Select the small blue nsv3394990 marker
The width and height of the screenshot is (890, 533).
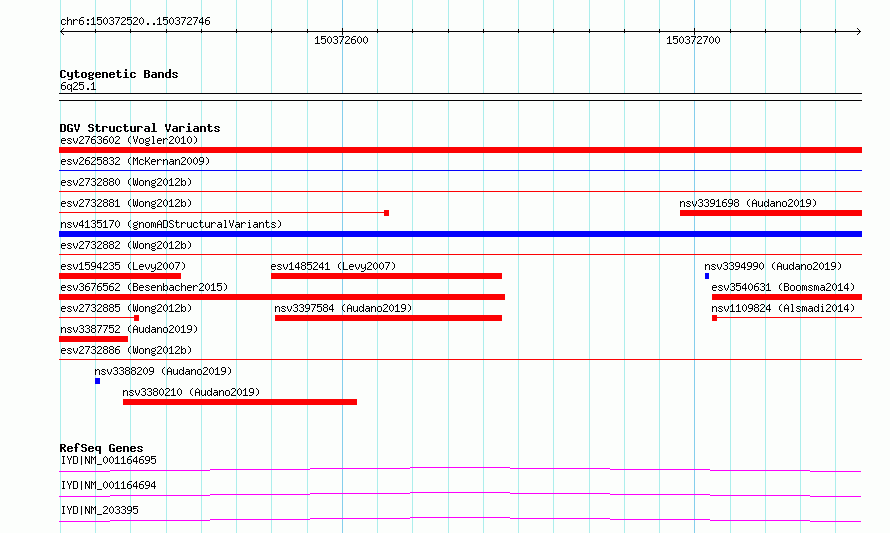[707, 276]
